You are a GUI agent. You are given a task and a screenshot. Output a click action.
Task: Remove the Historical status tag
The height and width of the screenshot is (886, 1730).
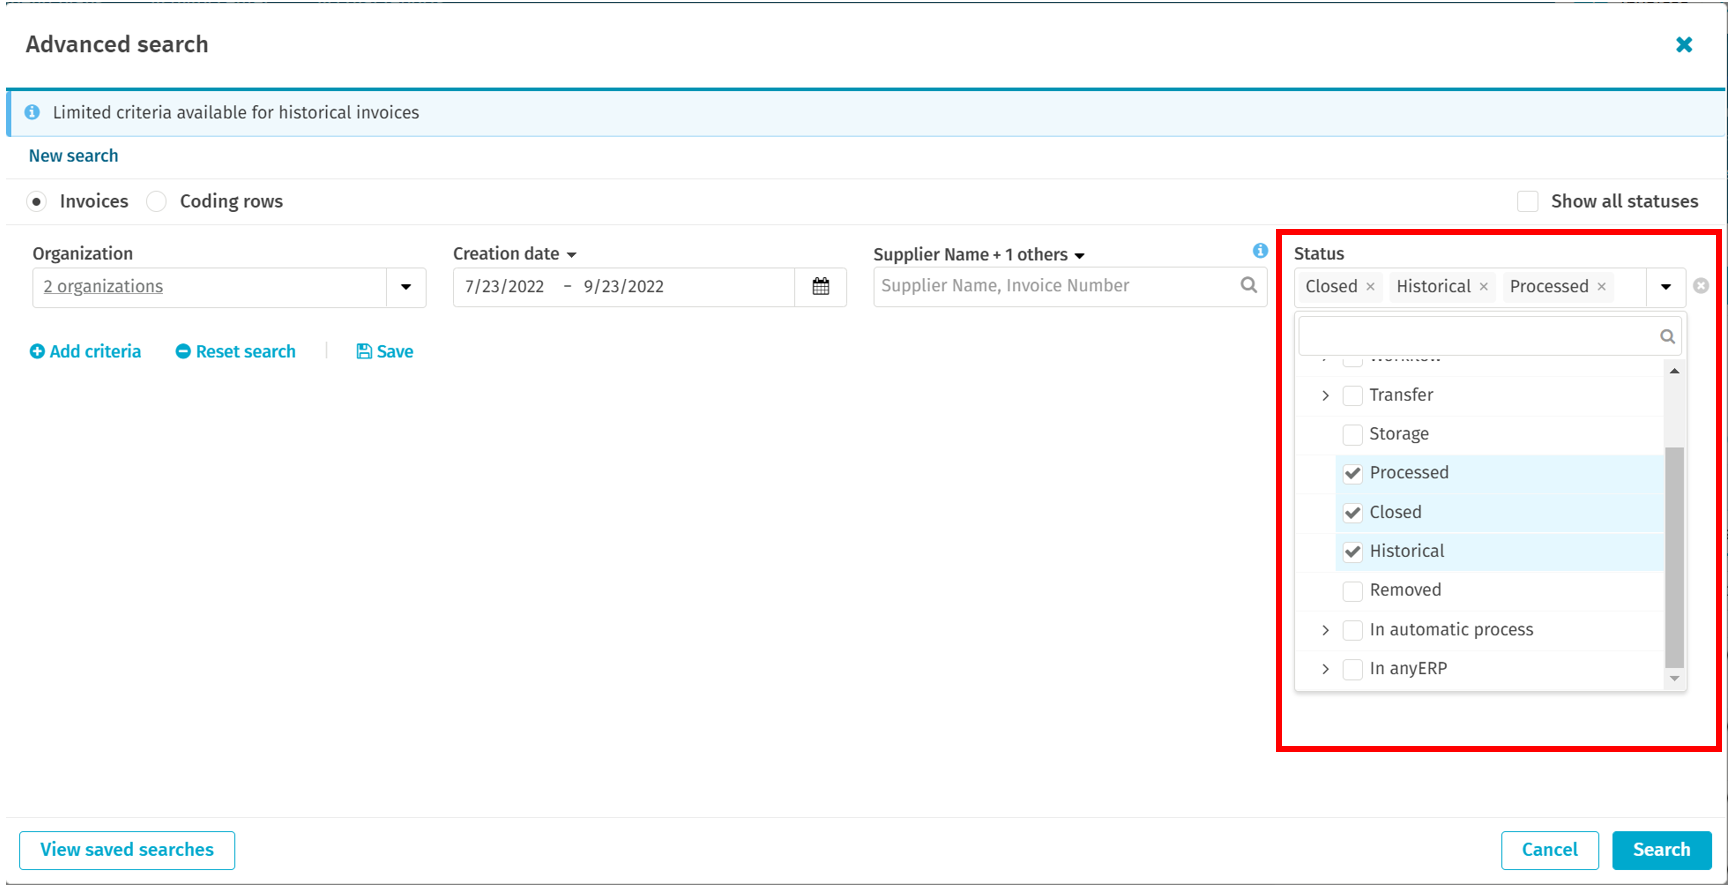point(1484,287)
